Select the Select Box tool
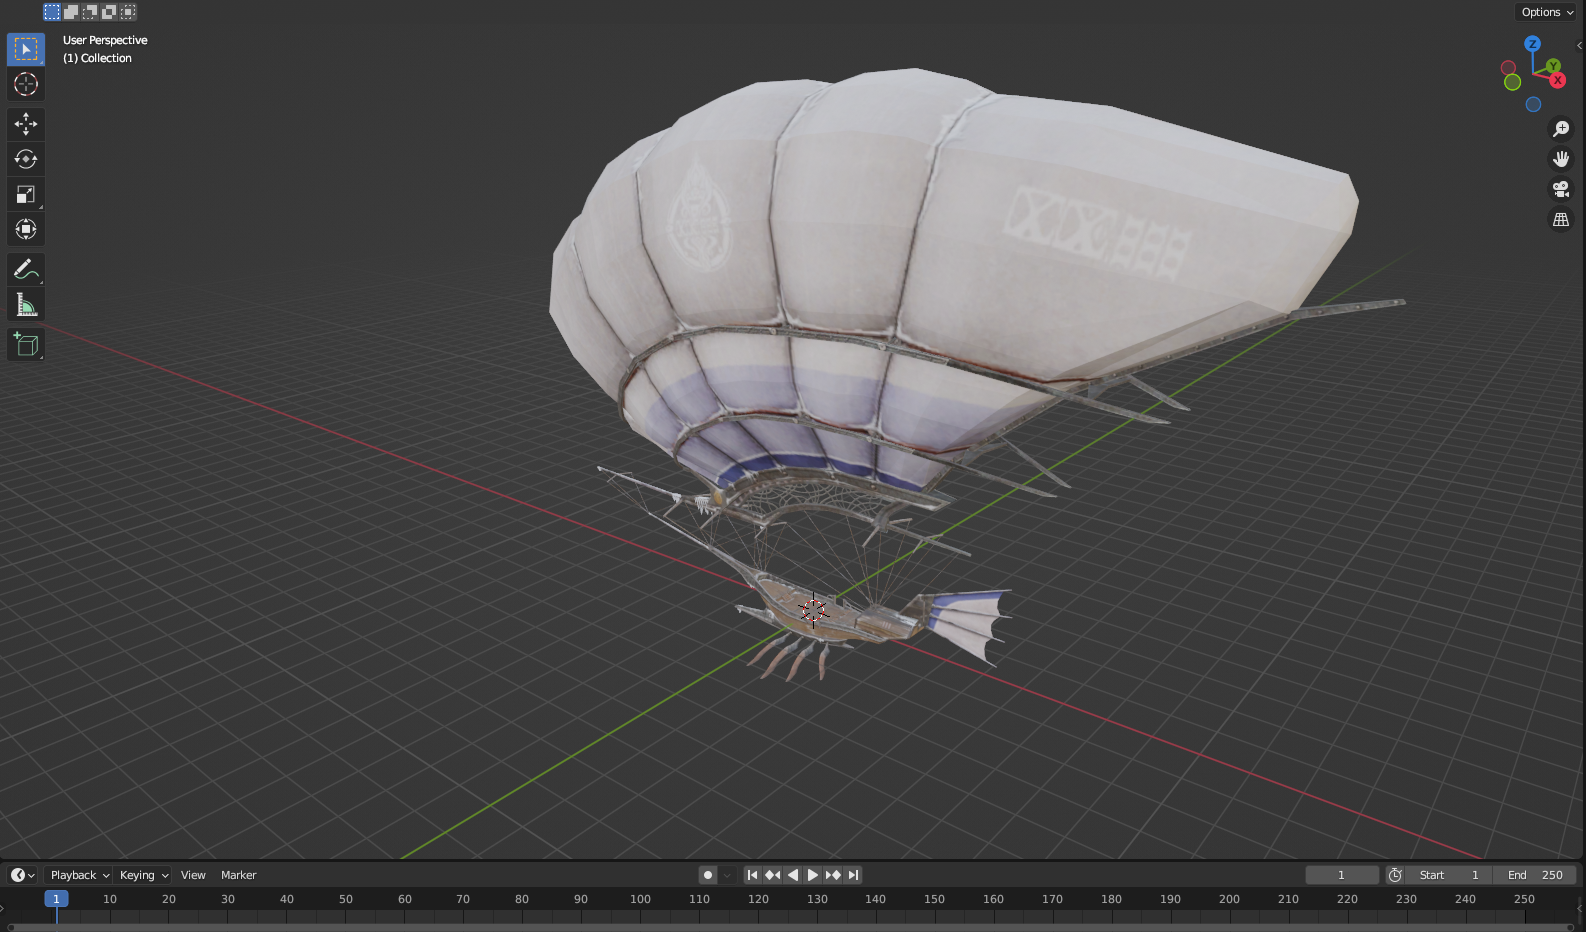The width and height of the screenshot is (1586, 932). [x=26, y=49]
